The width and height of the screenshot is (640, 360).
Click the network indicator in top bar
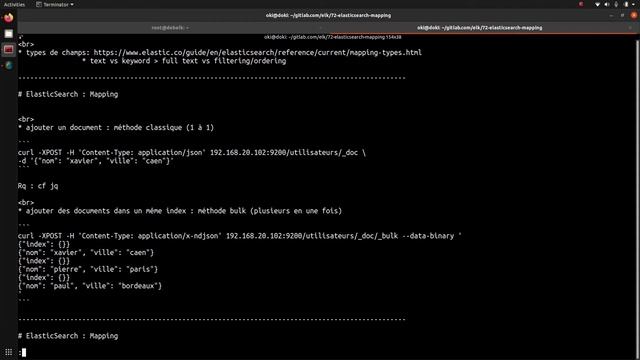click(597, 4)
